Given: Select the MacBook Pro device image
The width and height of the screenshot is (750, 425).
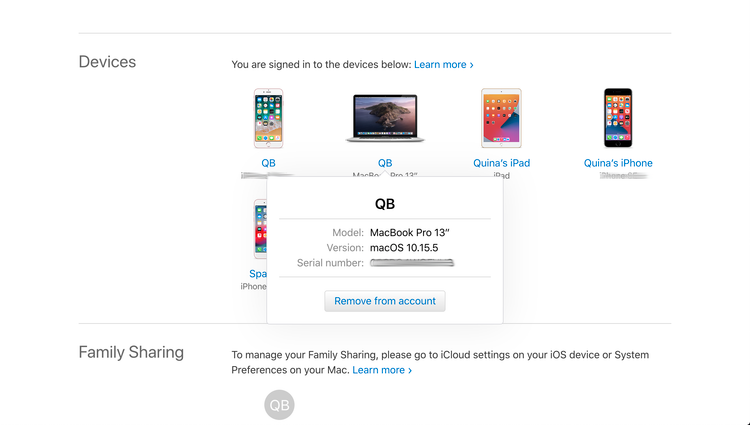Looking at the screenshot, I should click(385, 120).
